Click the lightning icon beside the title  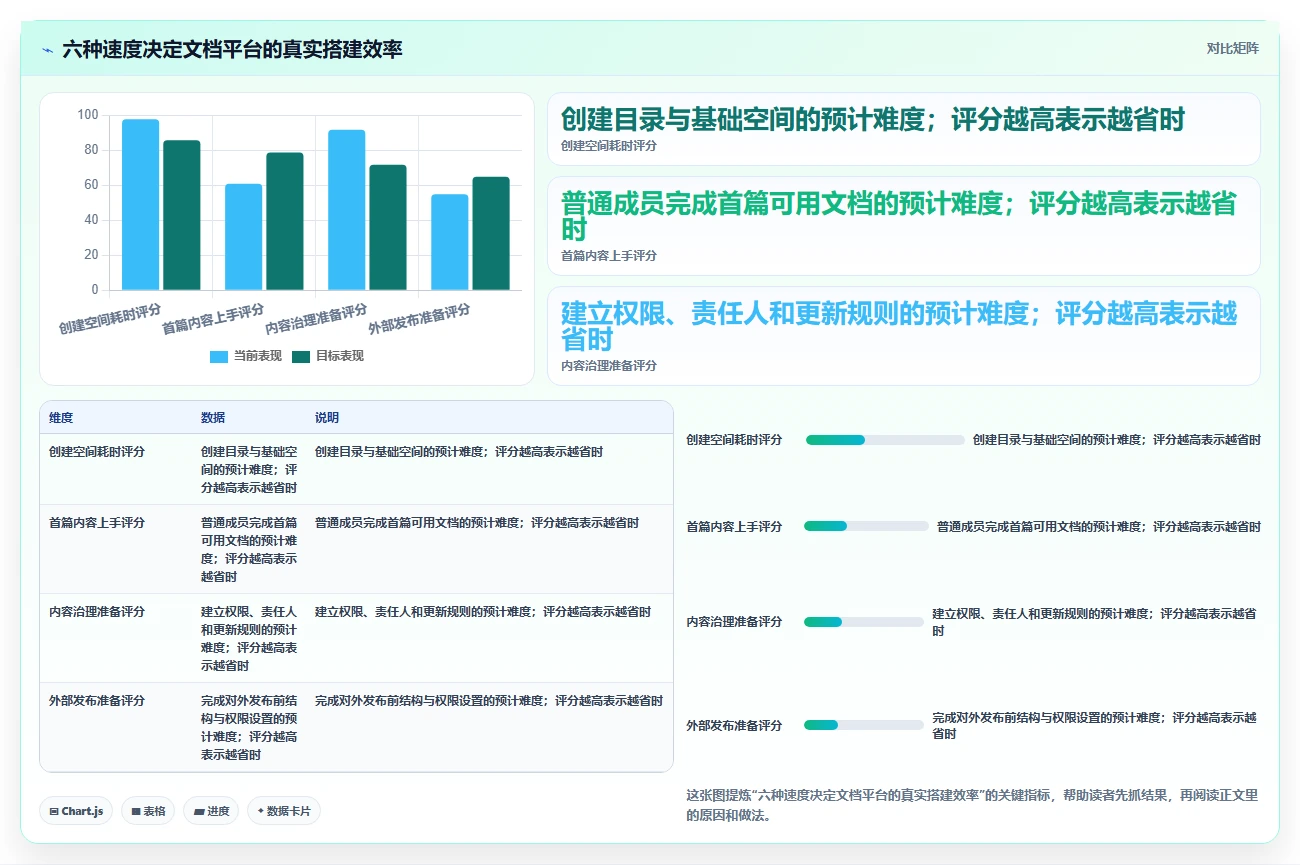tap(47, 50)
